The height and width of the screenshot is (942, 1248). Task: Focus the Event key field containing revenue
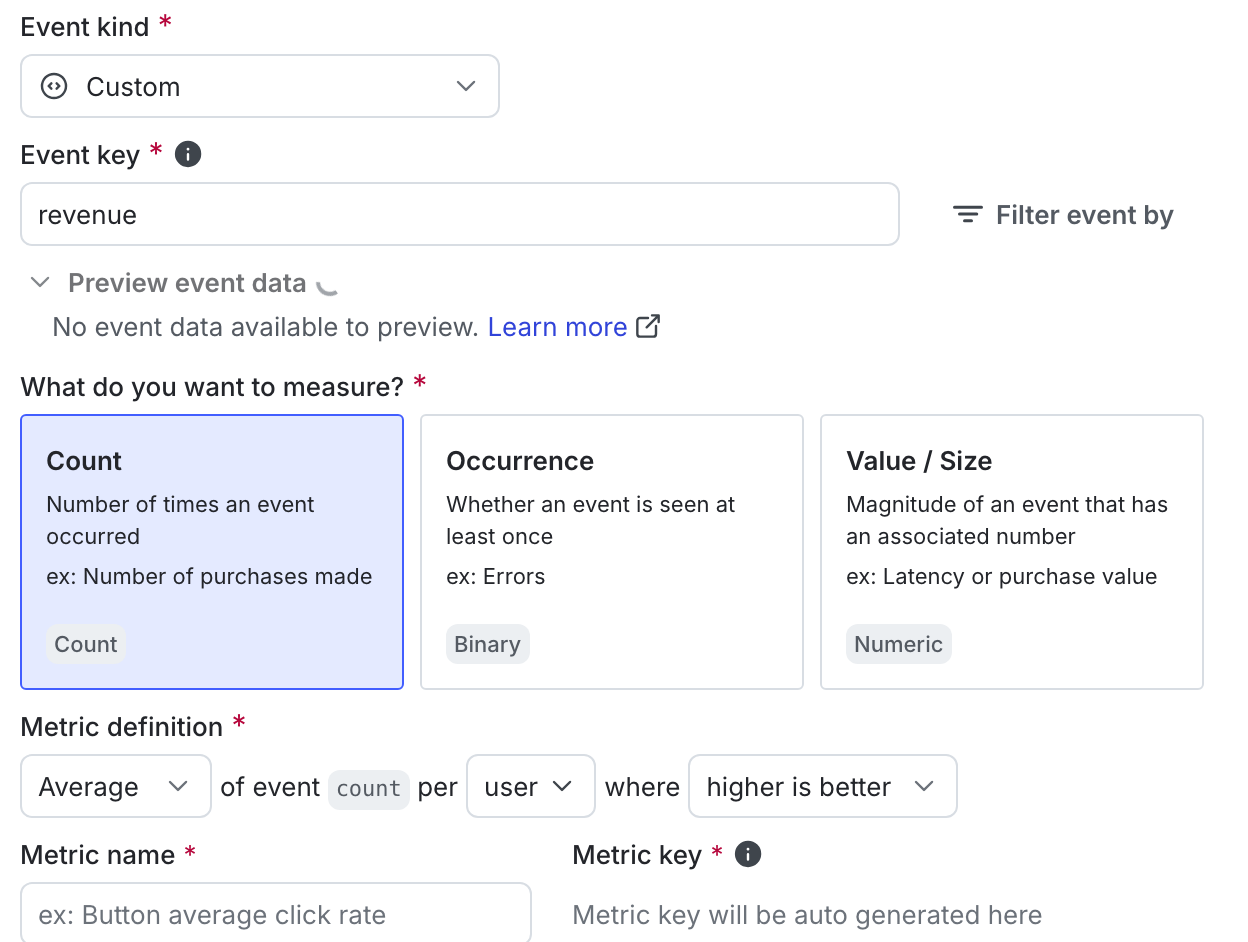pos(459,214)
